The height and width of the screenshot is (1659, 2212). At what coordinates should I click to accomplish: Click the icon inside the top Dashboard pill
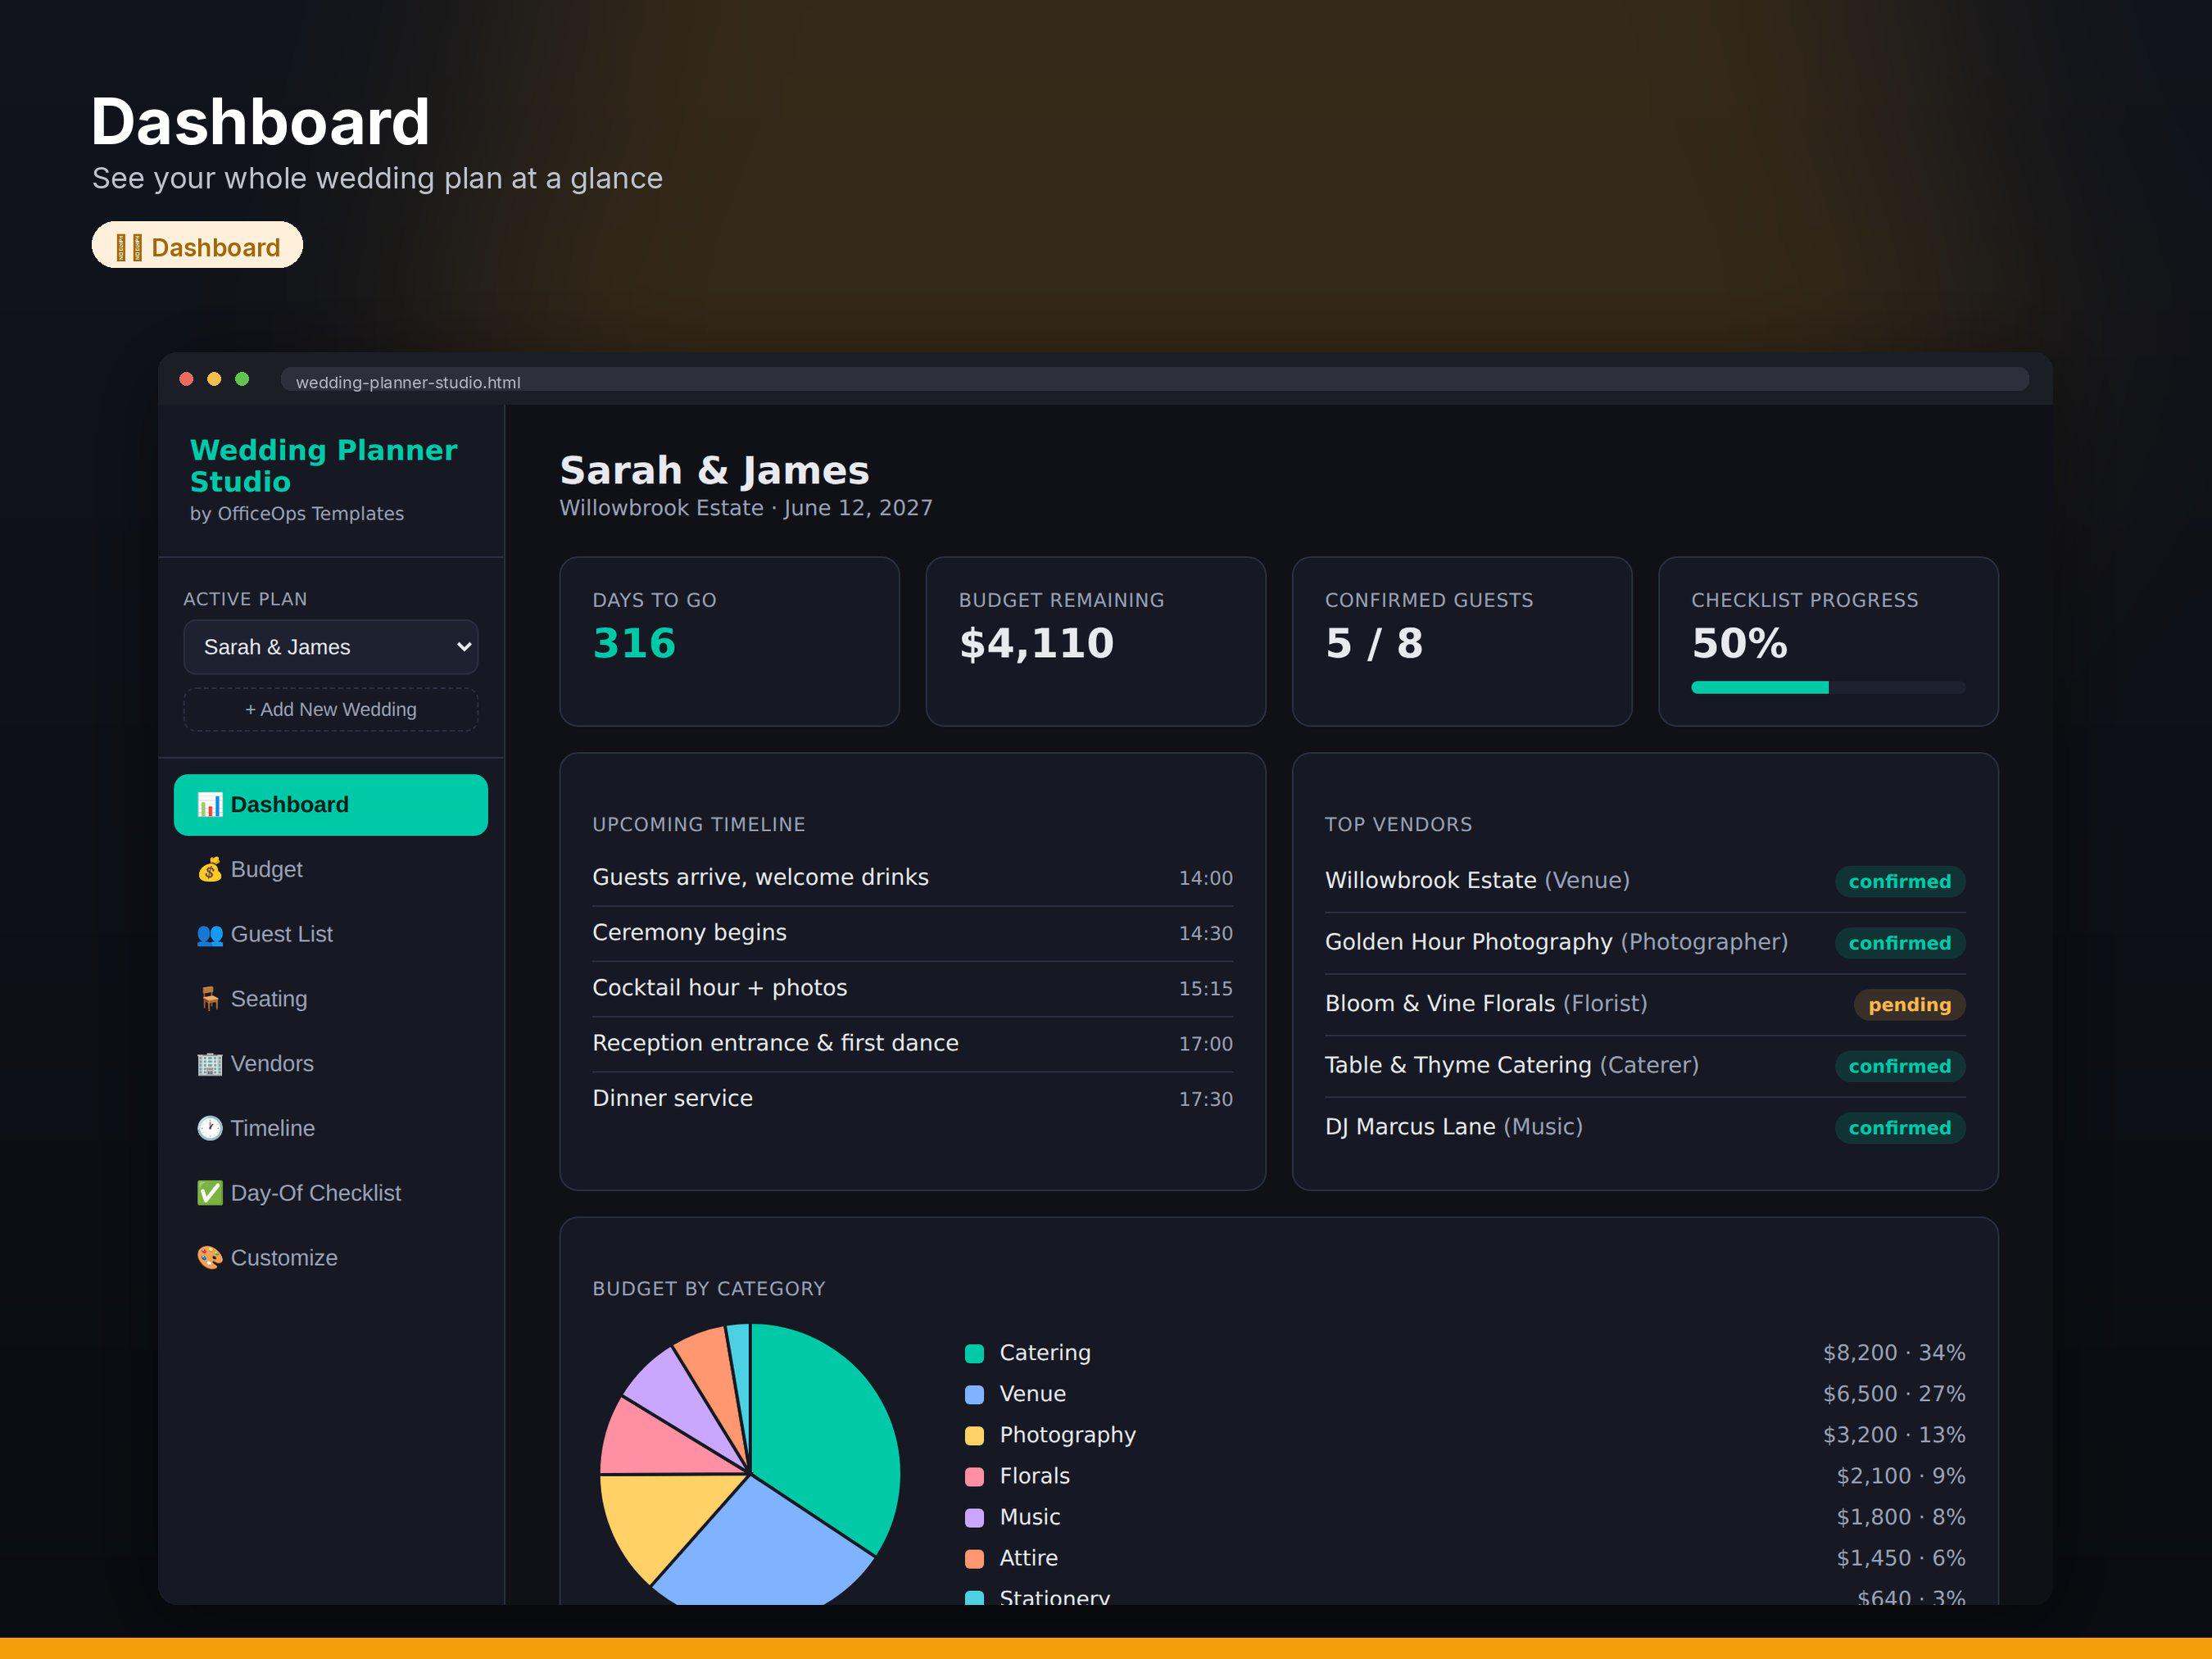point(129,248)
